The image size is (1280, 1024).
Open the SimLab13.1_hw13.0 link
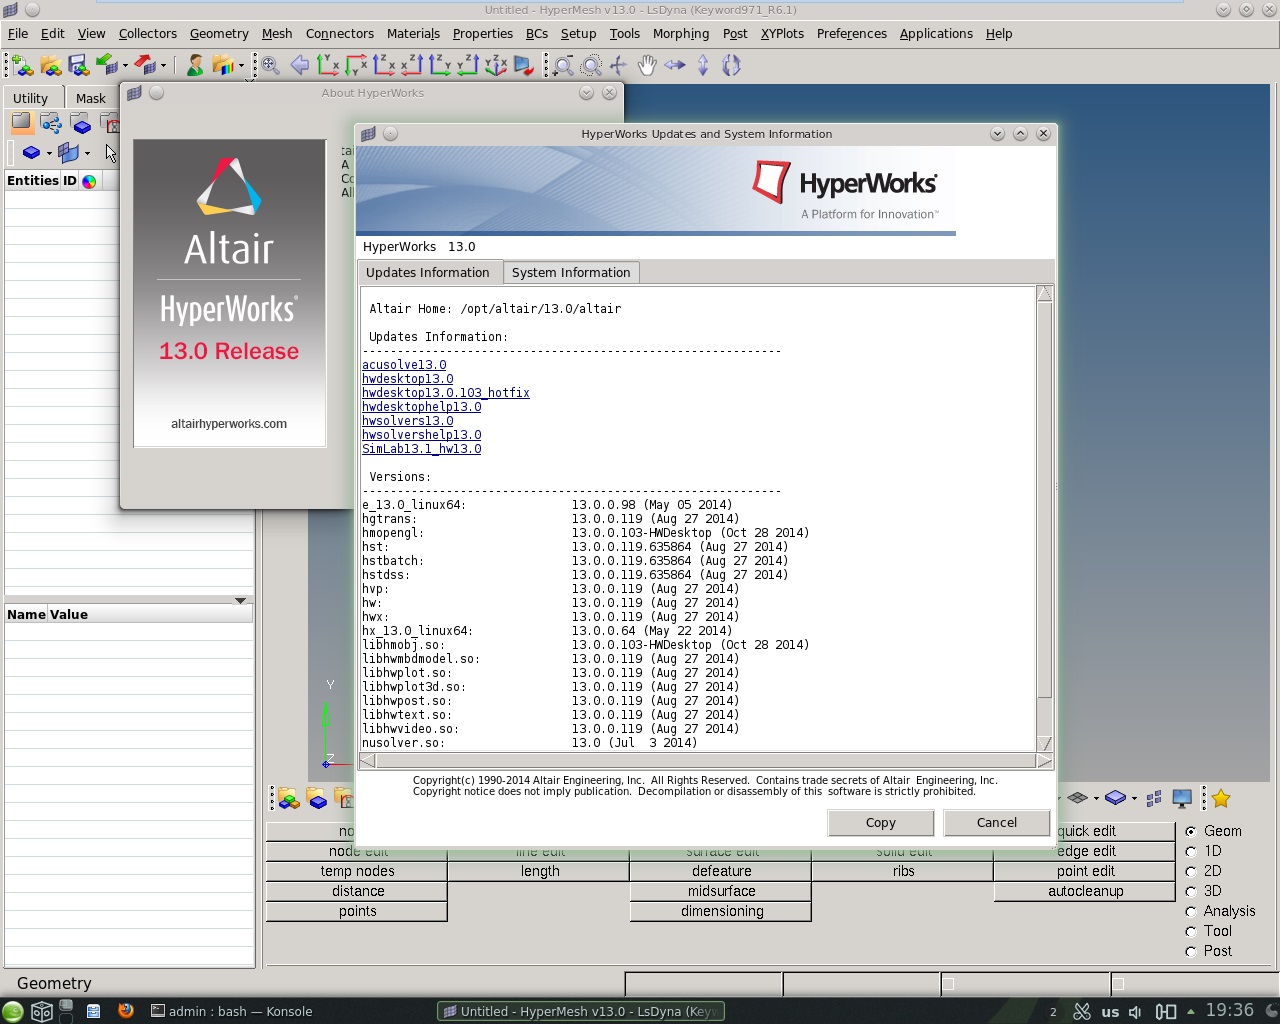[422, 449]
